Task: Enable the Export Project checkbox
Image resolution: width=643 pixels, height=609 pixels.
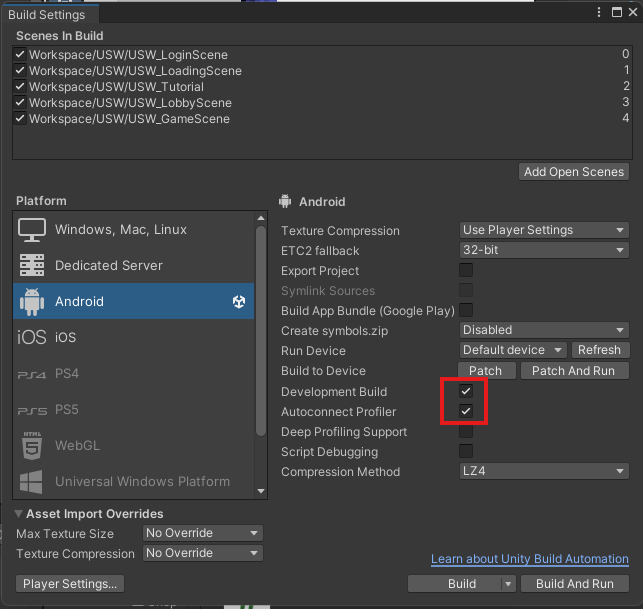Action: (466, 270)
